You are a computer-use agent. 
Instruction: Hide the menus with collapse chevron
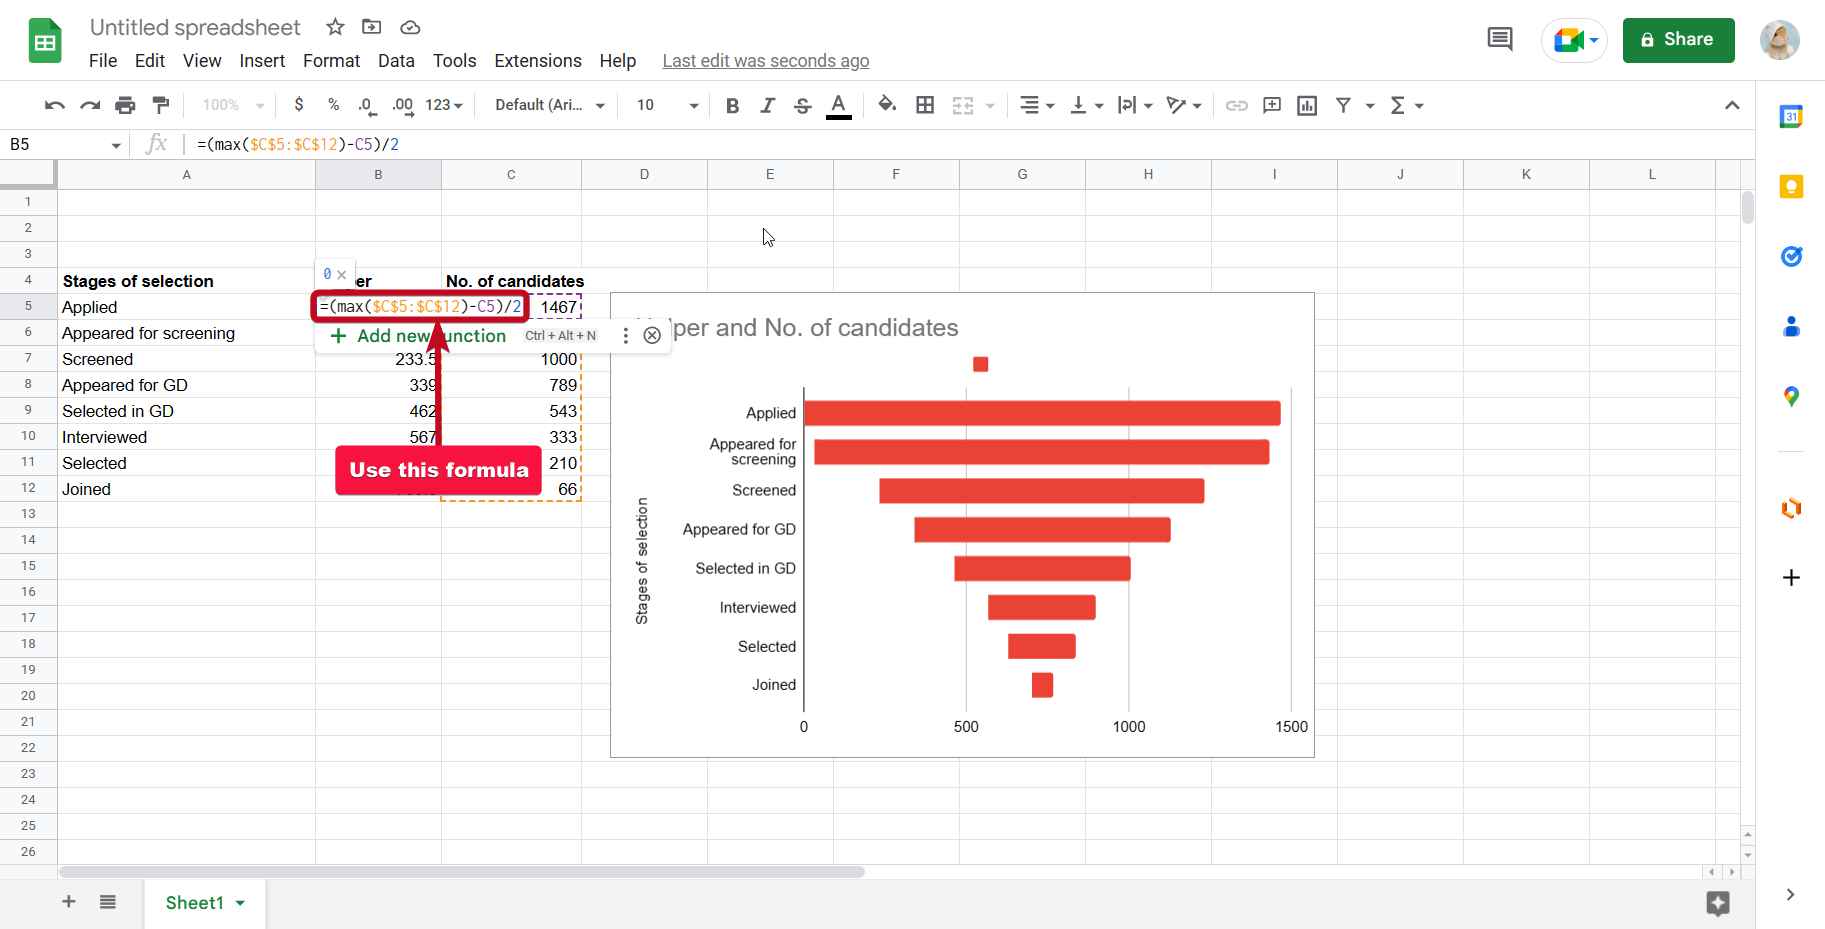coord(1732,105)
